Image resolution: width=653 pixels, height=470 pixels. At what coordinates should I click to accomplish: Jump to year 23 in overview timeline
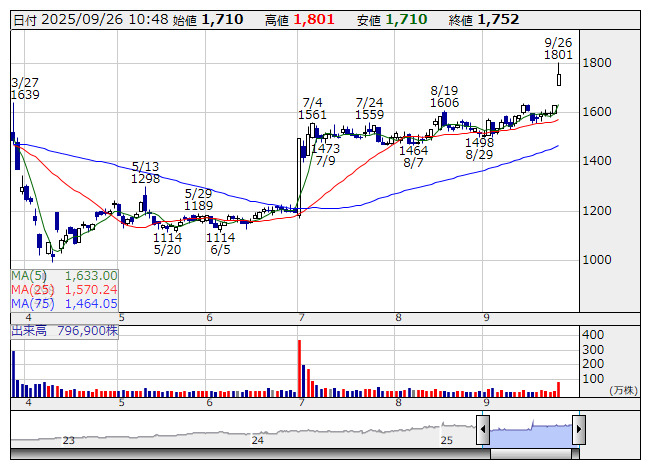[x=69, y=440]
